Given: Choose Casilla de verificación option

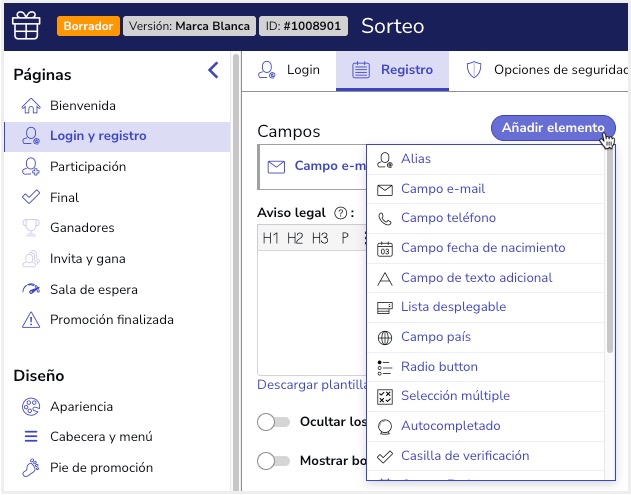Looking at the screenshot, I should (486, 456).
